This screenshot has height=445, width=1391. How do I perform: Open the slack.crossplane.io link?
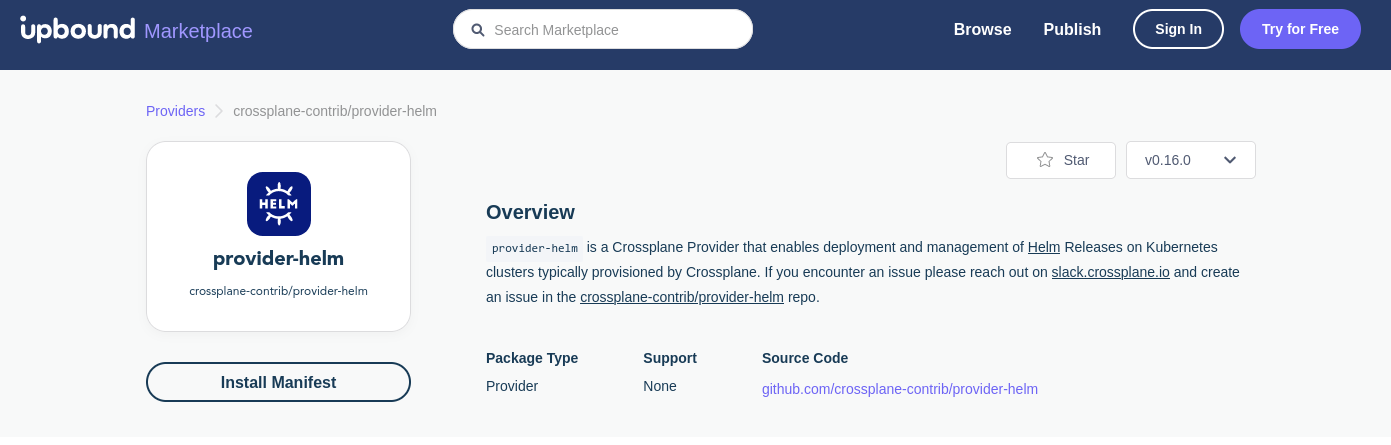coord(1110,272)
